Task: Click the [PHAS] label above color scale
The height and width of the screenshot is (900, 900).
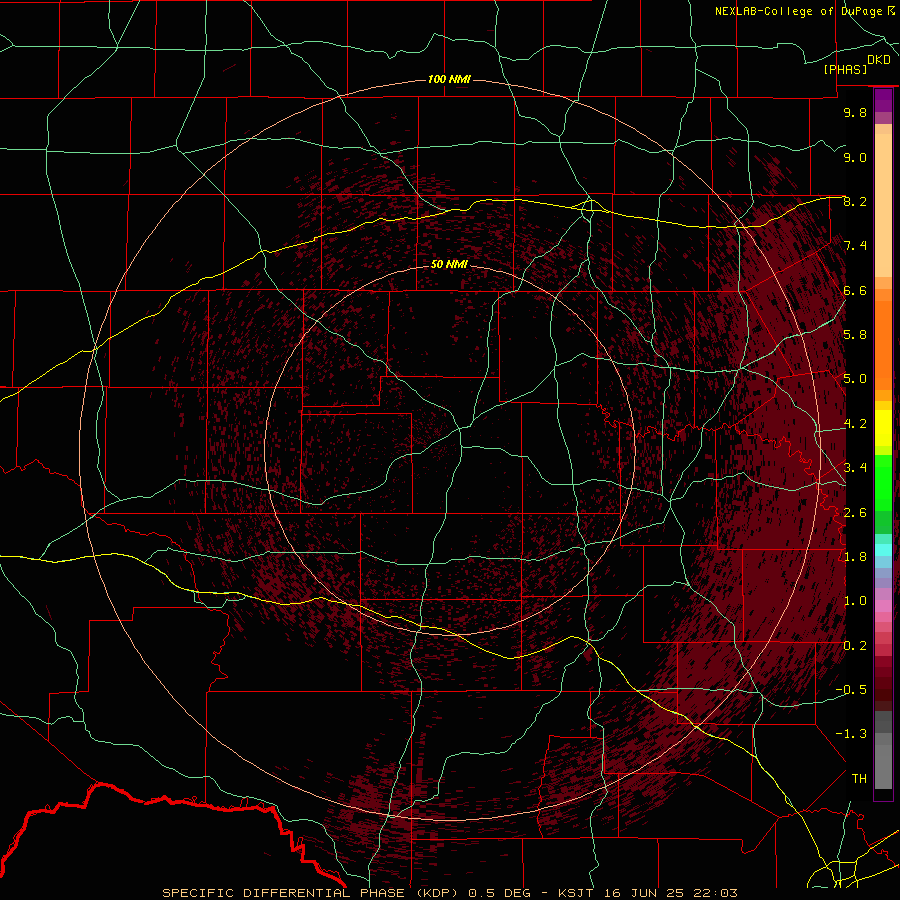Action: point(845,69)
